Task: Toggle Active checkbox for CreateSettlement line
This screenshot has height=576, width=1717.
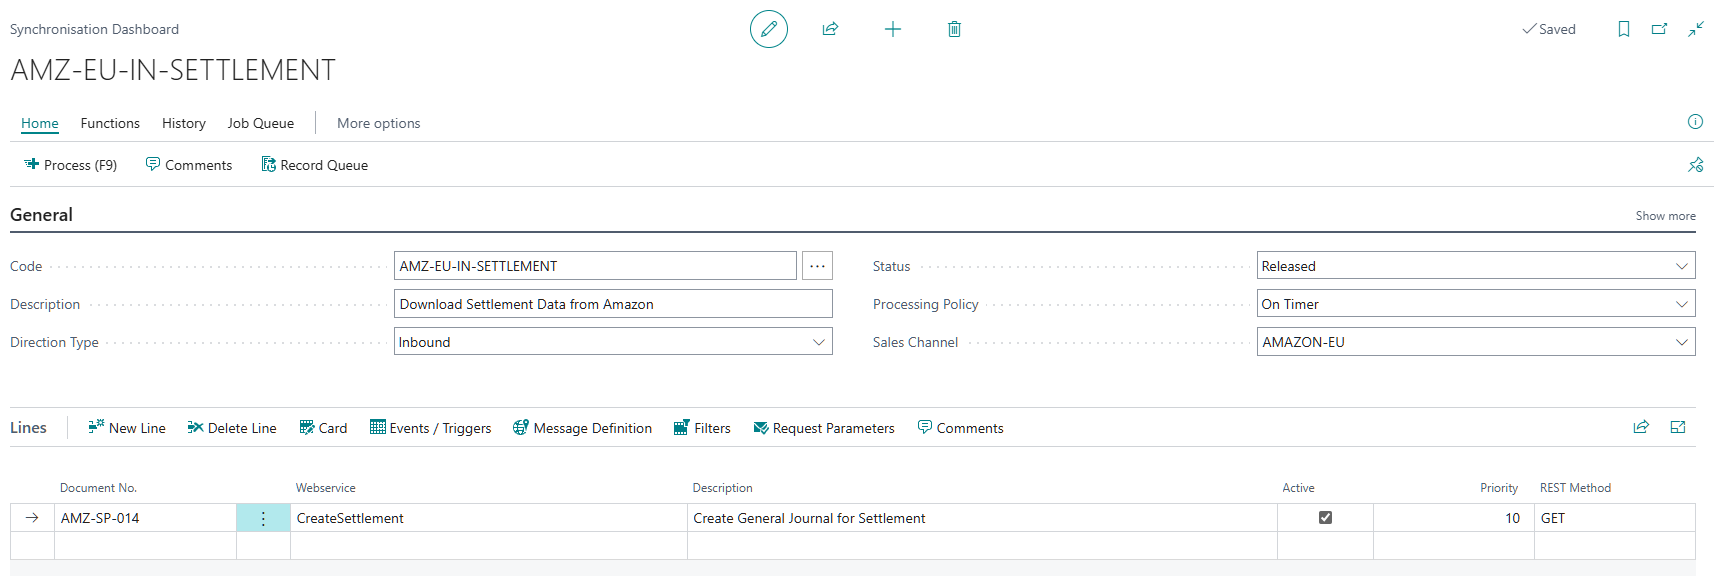Action: [x=1325, y=518]
